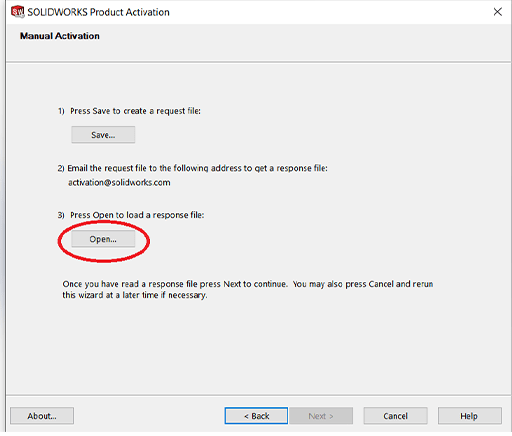The width and height of the screenshot is (512, 436).
Task: Click the 'Press Save to create' instruction
Action: pos(135,111)
